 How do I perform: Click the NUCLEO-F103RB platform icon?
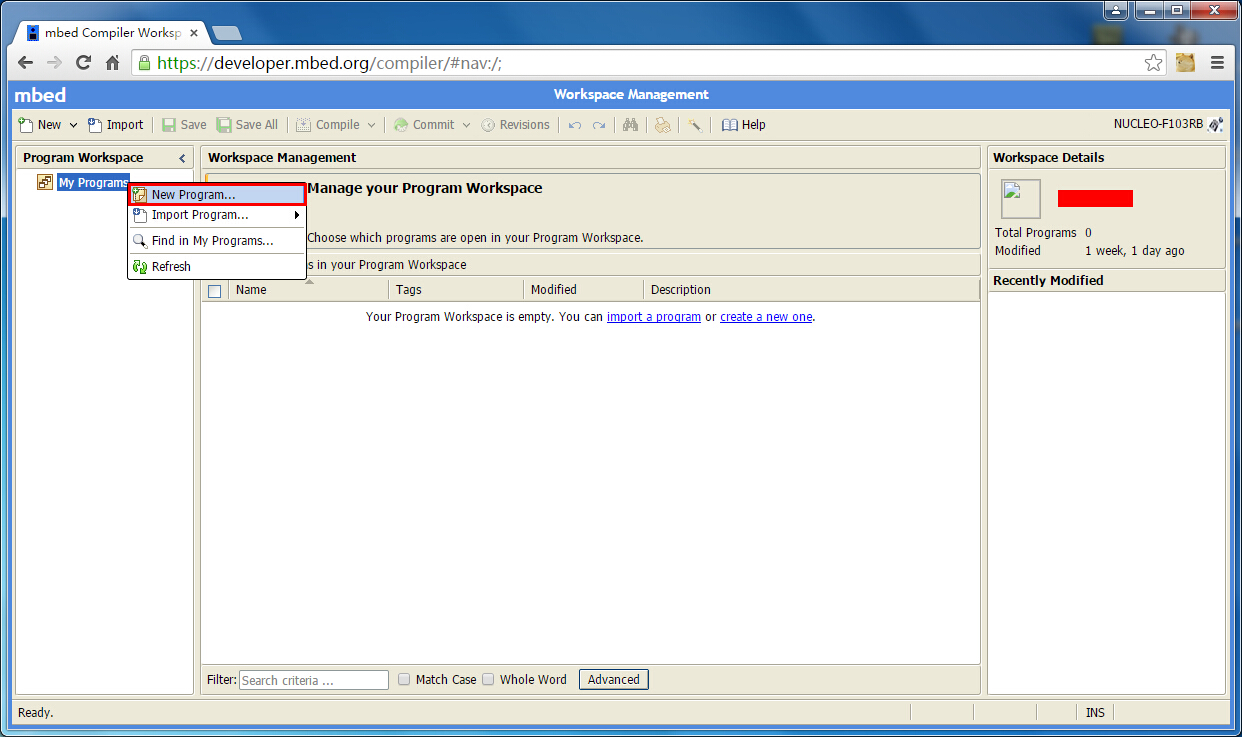coord(1215,125)
